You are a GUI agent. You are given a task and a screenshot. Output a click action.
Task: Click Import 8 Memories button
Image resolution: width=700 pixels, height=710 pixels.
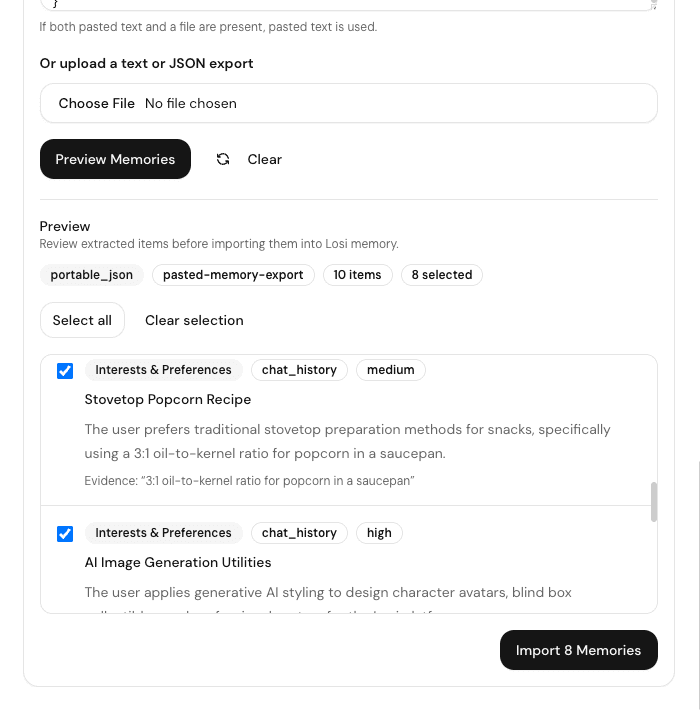[579, 650]
